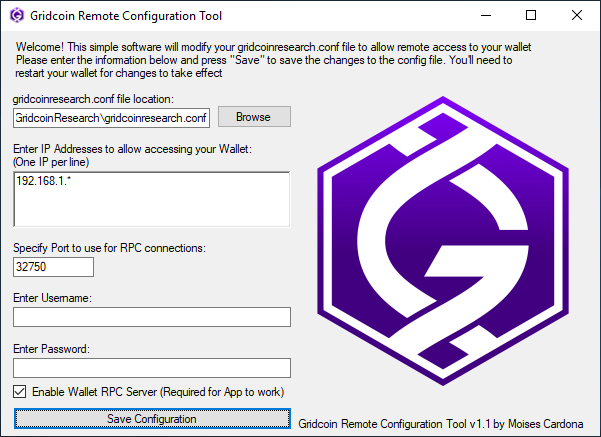Click the version text 'v1.1 by Moises Cardona'
The width and height of the screenshot is (601, 437).
(526, 424)
